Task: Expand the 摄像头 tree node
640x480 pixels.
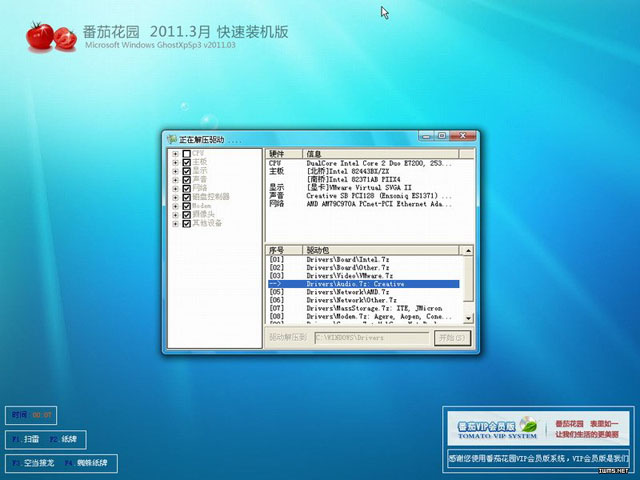Action: pos(175,215)
